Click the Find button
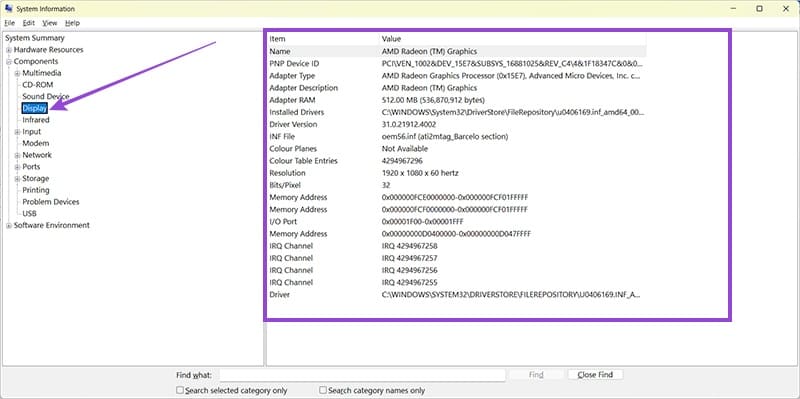Screen dimensions: 800x399 (536, 375)
